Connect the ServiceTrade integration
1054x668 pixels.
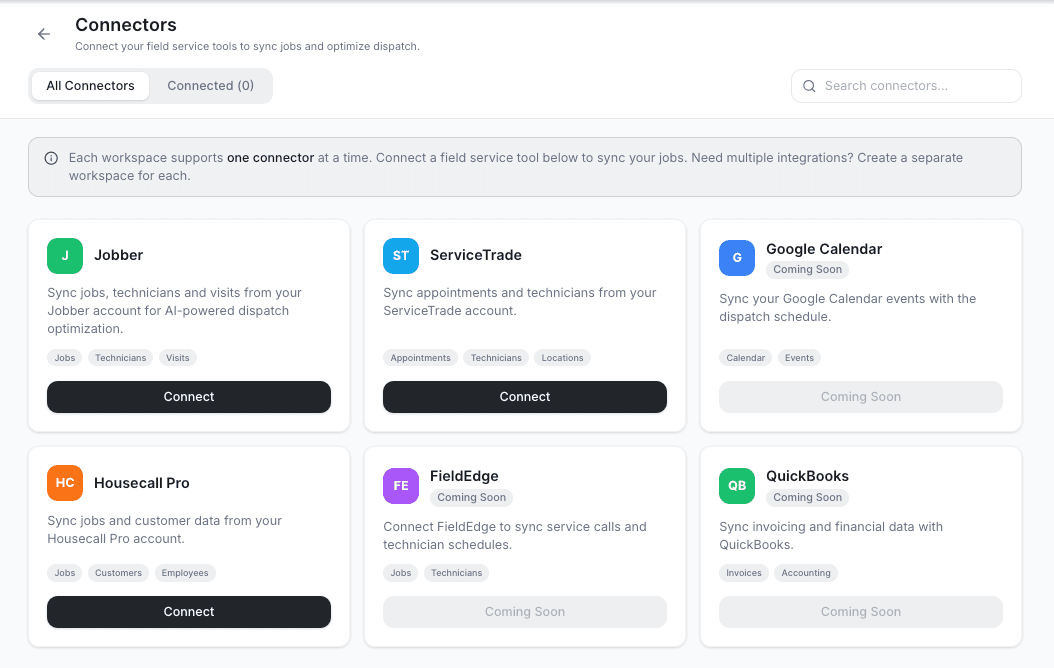click(x=524, y=397)
